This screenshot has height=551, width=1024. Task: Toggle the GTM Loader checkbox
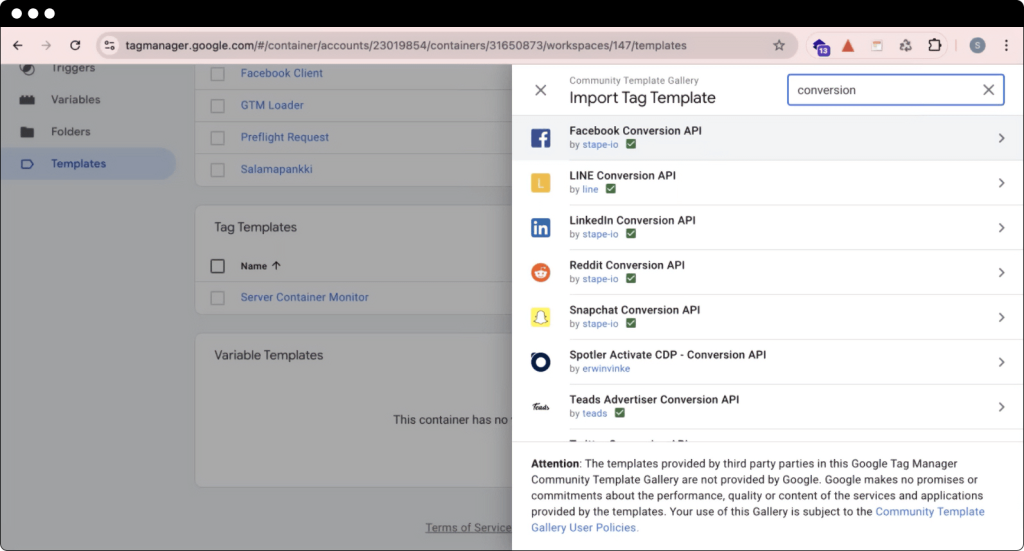(218, 105)
